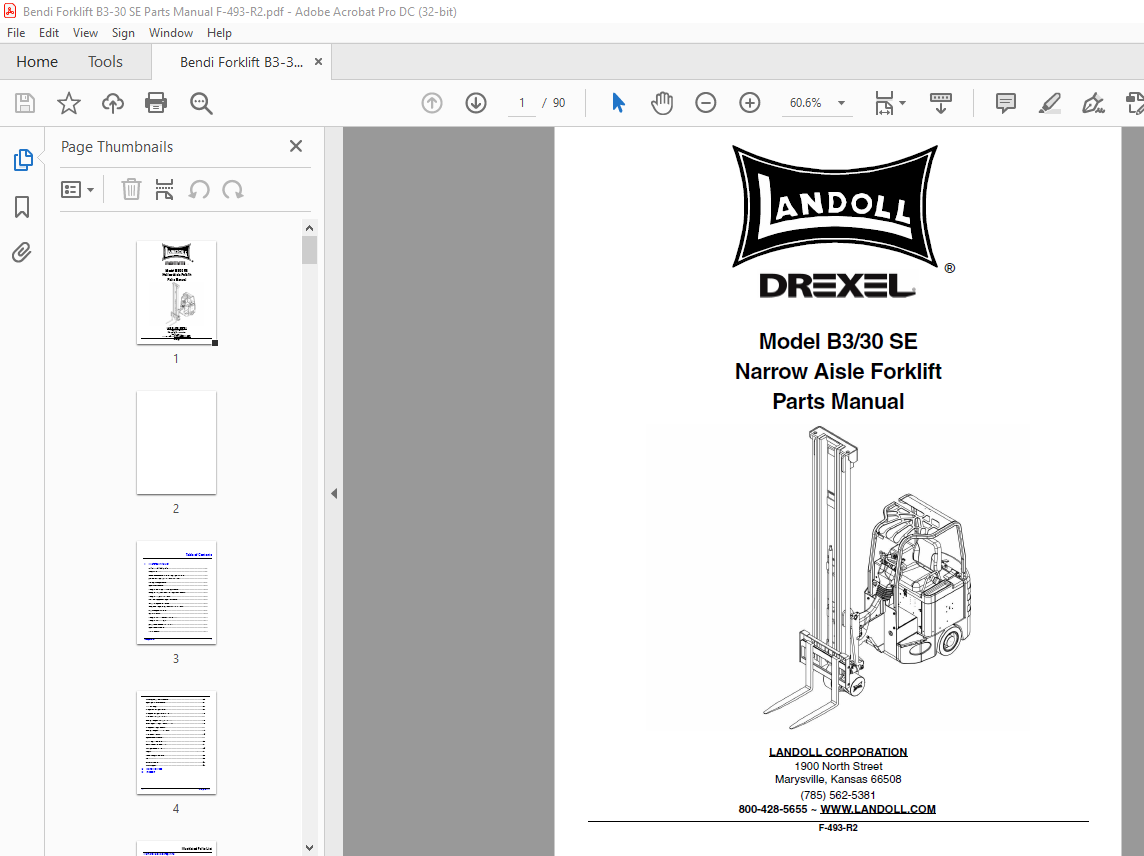This screenshot has height=856, width=1144.
Task: Click the Model B3/30 SE title text
Action: tap(838, 341)
